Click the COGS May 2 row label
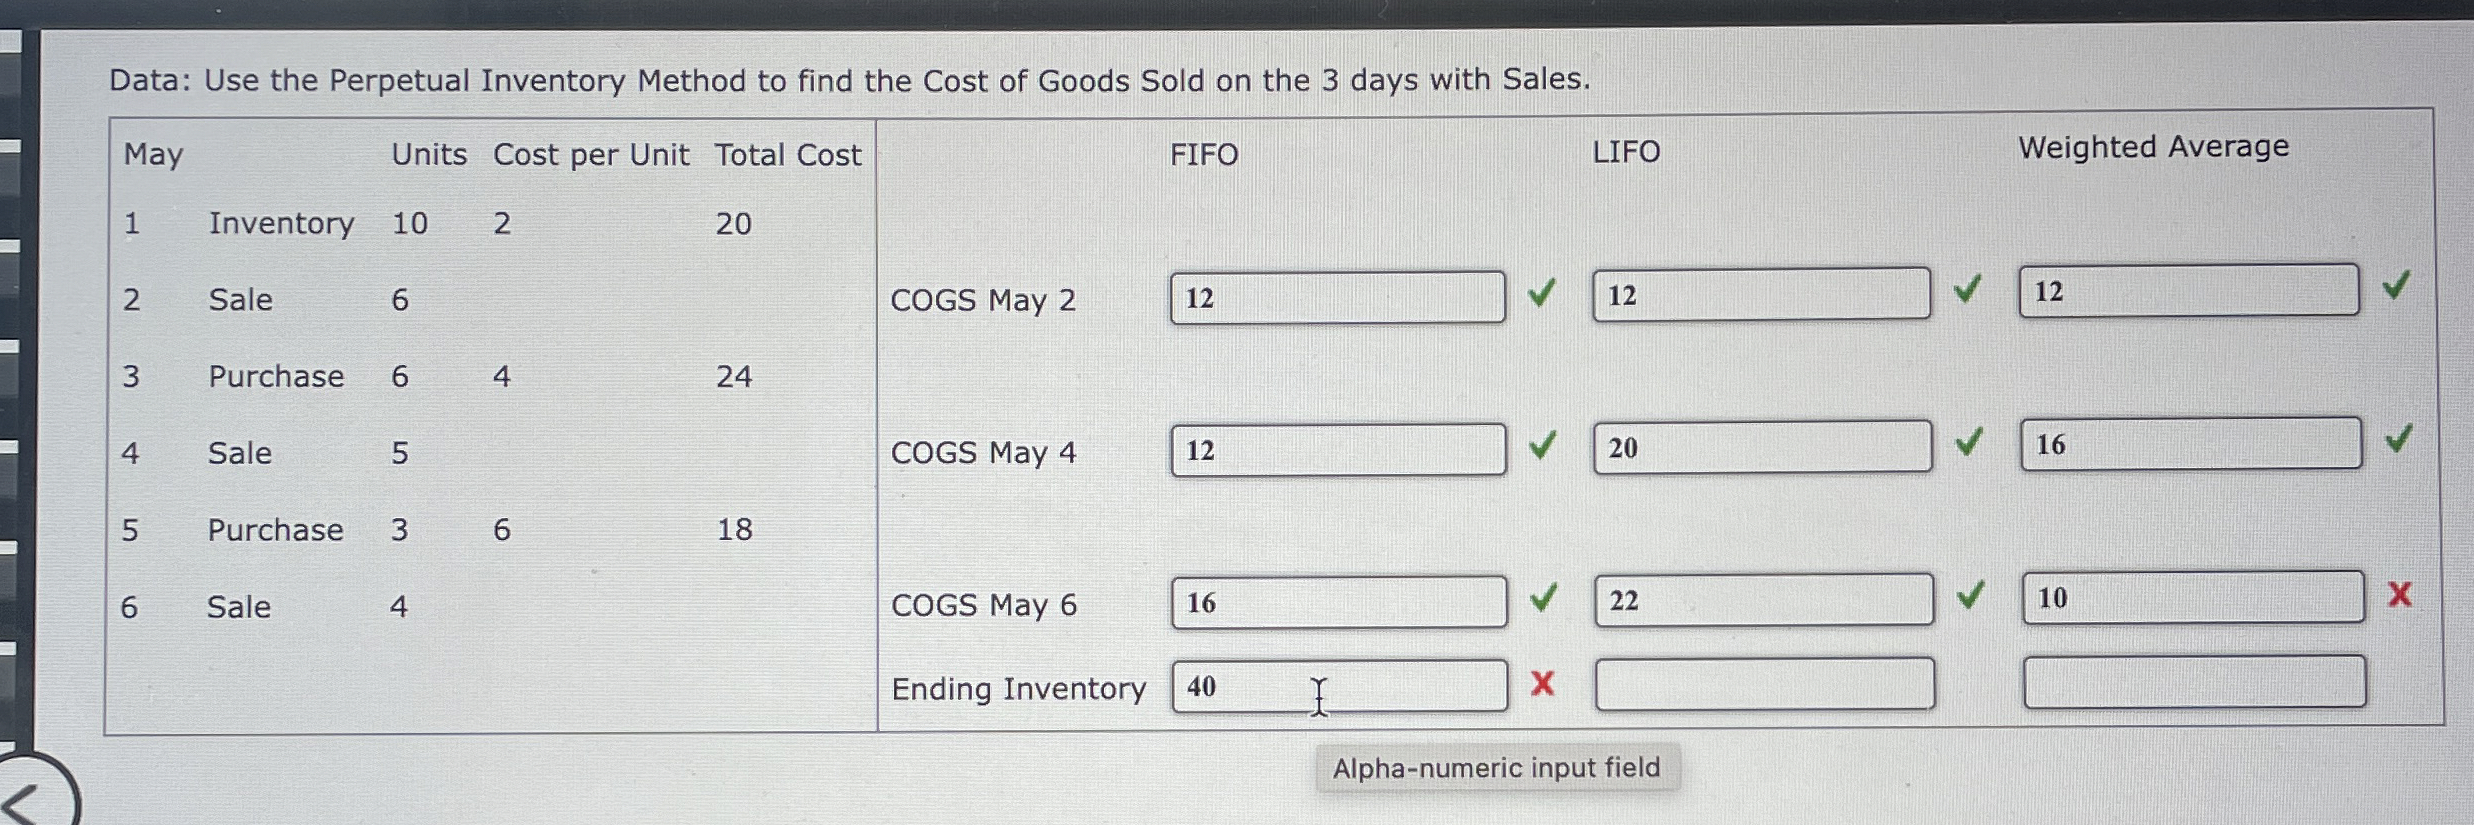 [x=985, y=300]
